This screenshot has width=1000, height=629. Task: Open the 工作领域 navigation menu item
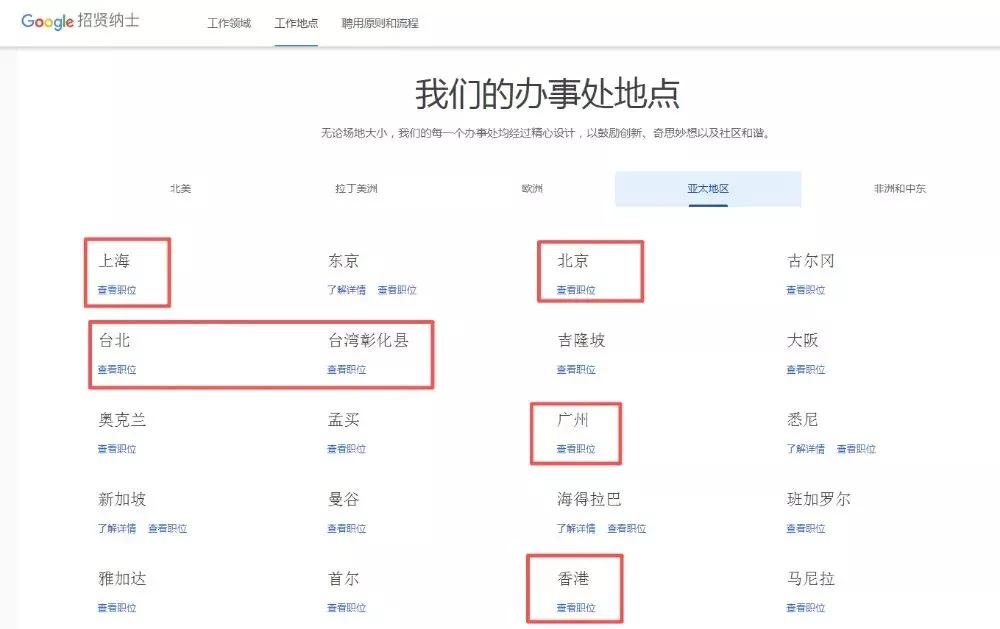(x=229, y=23)
